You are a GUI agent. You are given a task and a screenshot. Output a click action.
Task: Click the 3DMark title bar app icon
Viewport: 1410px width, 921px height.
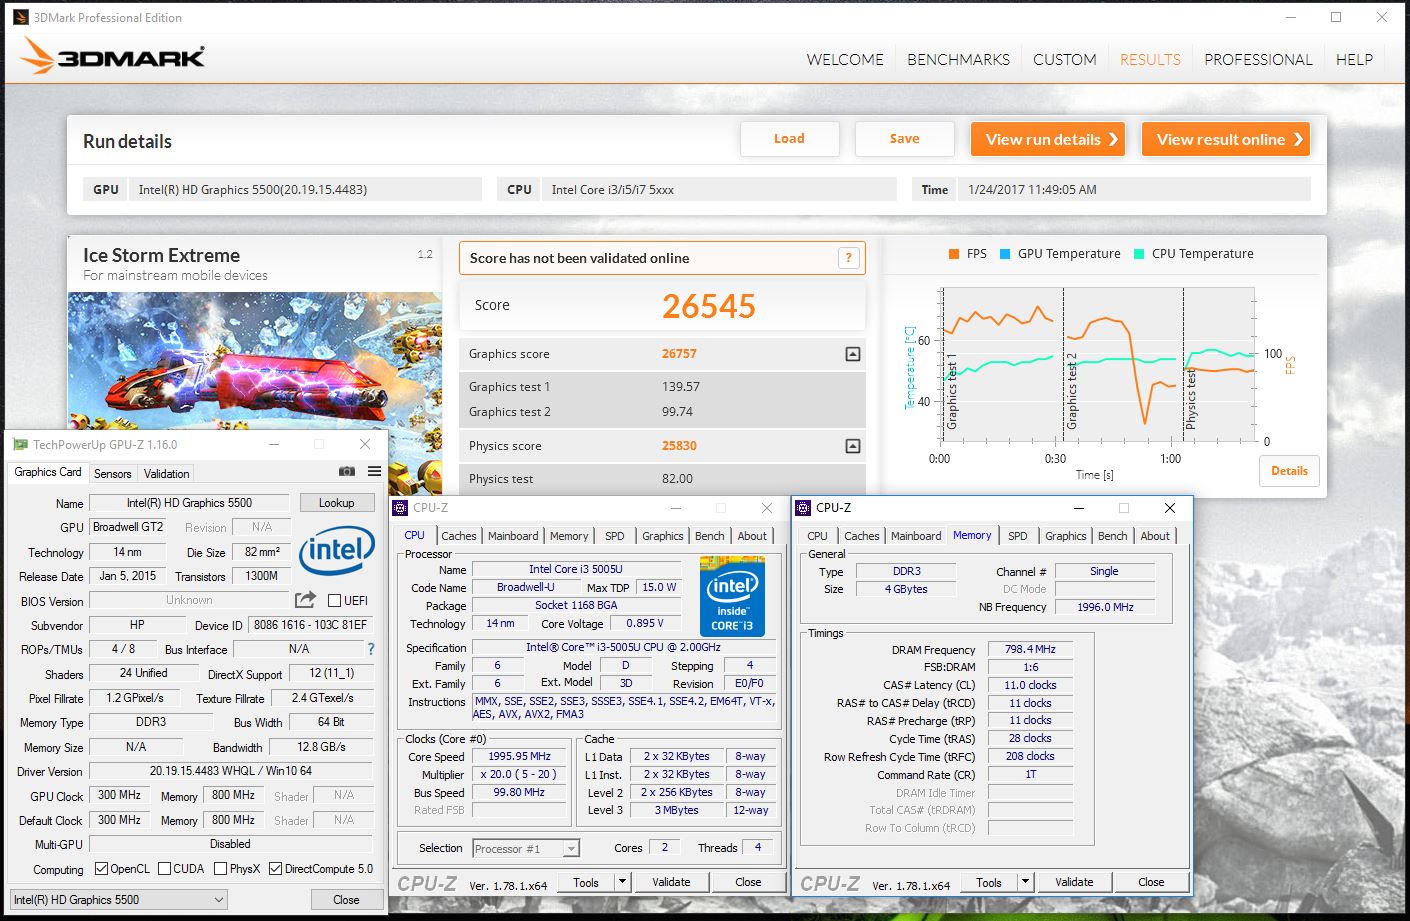[21, 17]
